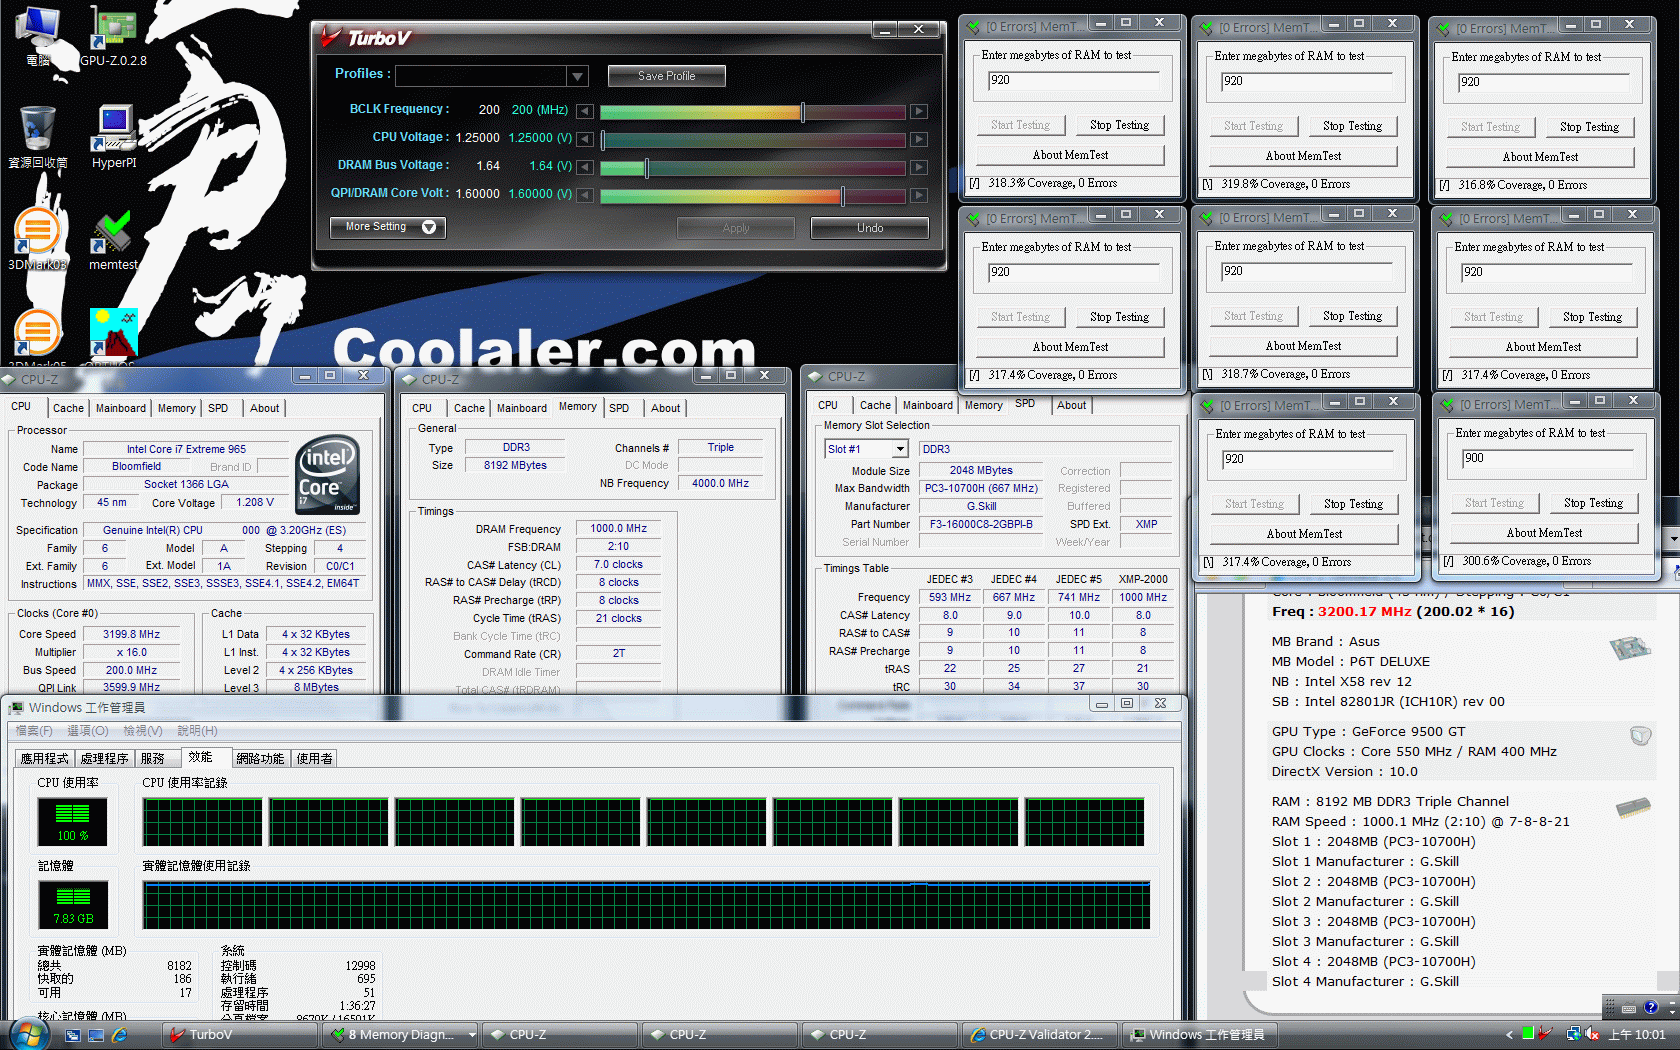Select About tab in CPU-Z showing Memory Slot Selection
This screenshot has width=1680, height=1050.
coord(1071,405)
